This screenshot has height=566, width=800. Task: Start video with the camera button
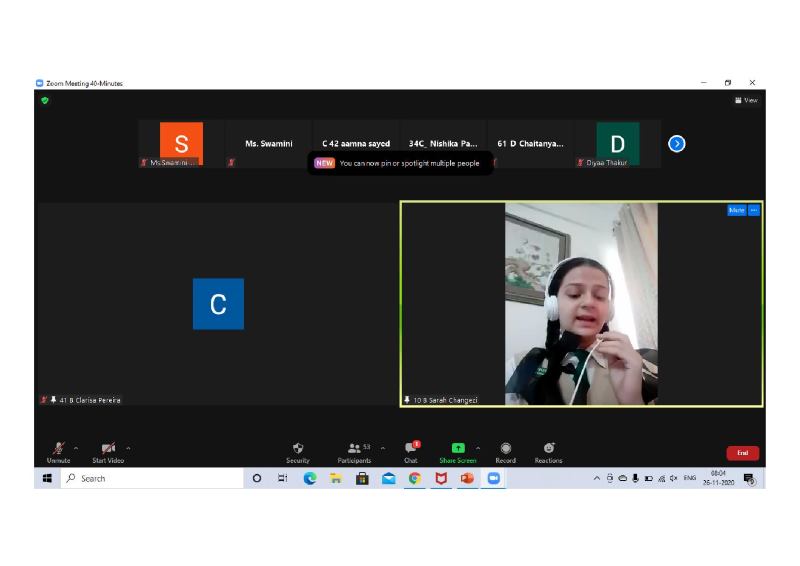[x=107, y=449]
